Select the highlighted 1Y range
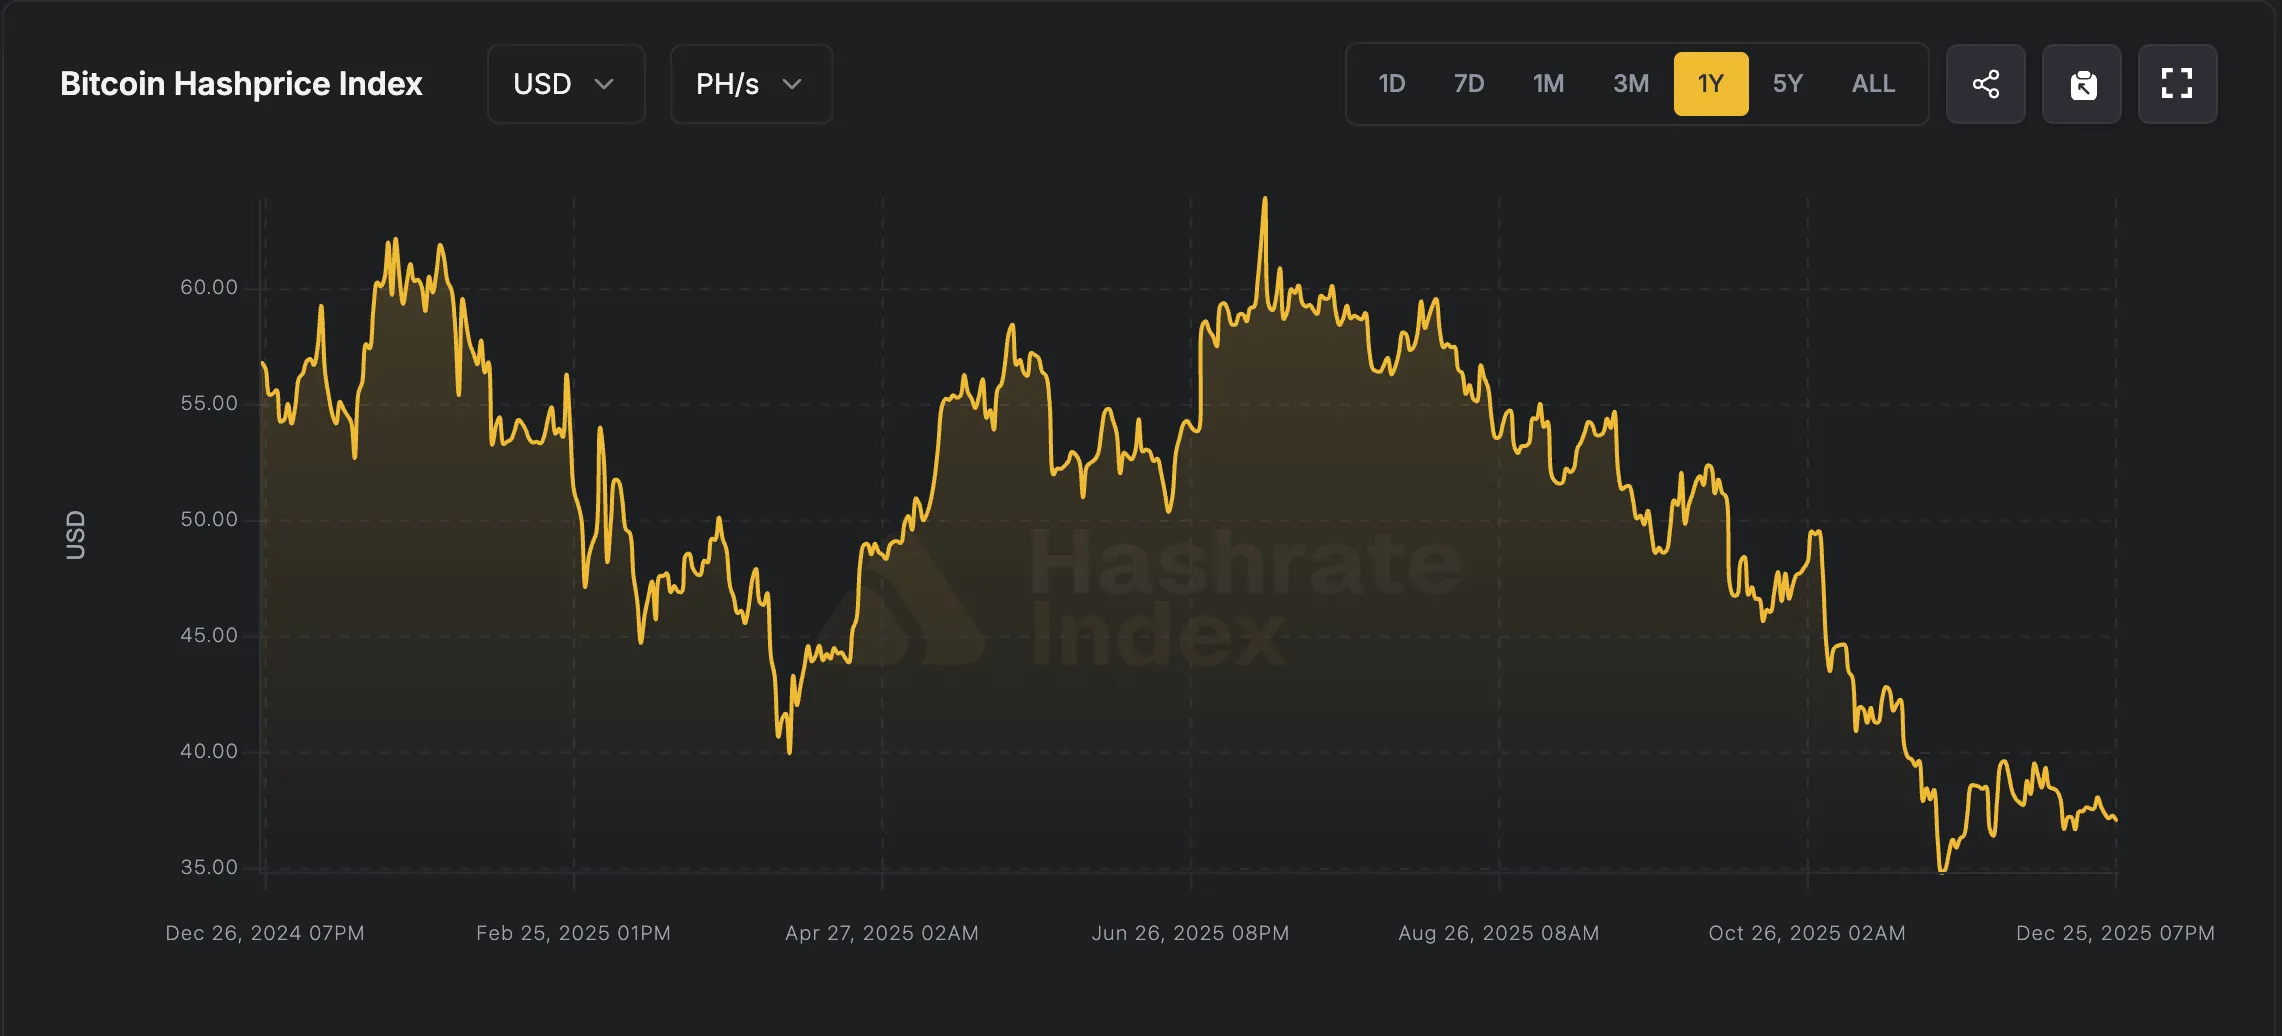2282x1036 pixels. point(1710,84)
